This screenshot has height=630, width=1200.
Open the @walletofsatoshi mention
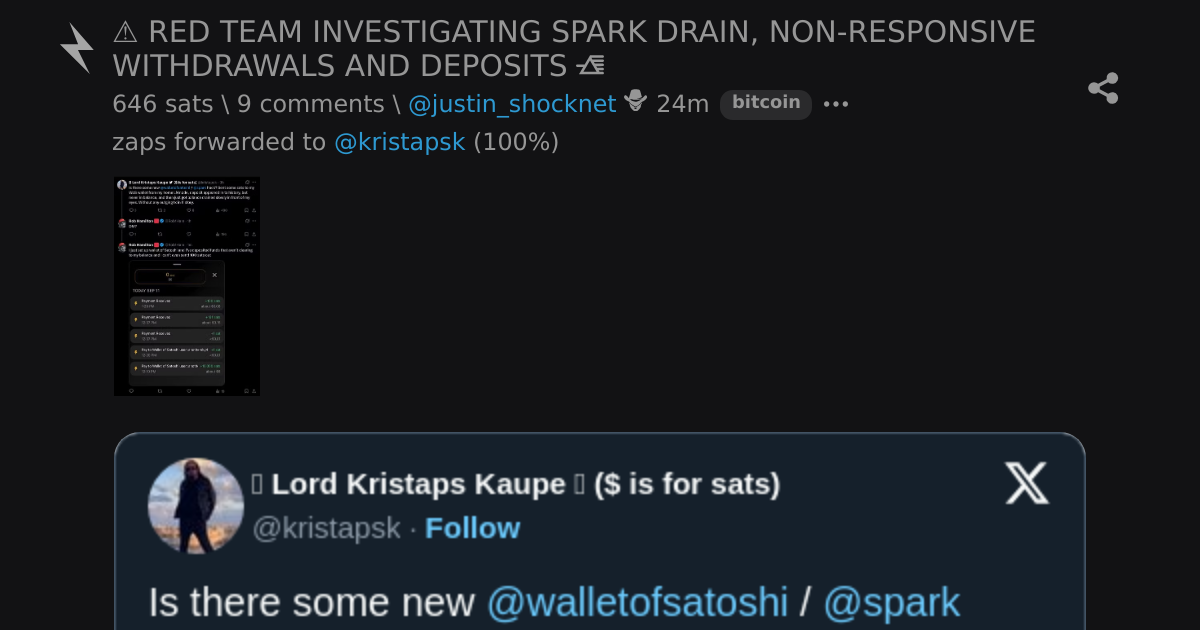(637, 603)
